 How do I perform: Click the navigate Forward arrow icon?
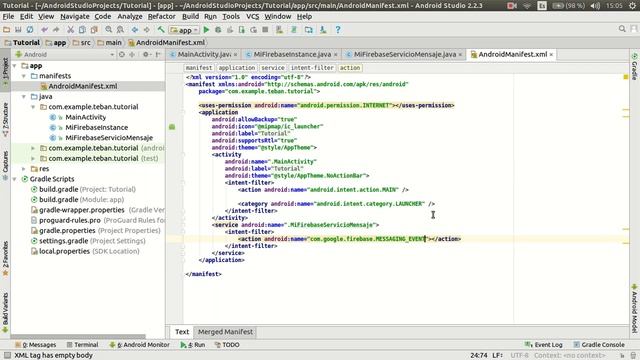[x=146, y=30]
